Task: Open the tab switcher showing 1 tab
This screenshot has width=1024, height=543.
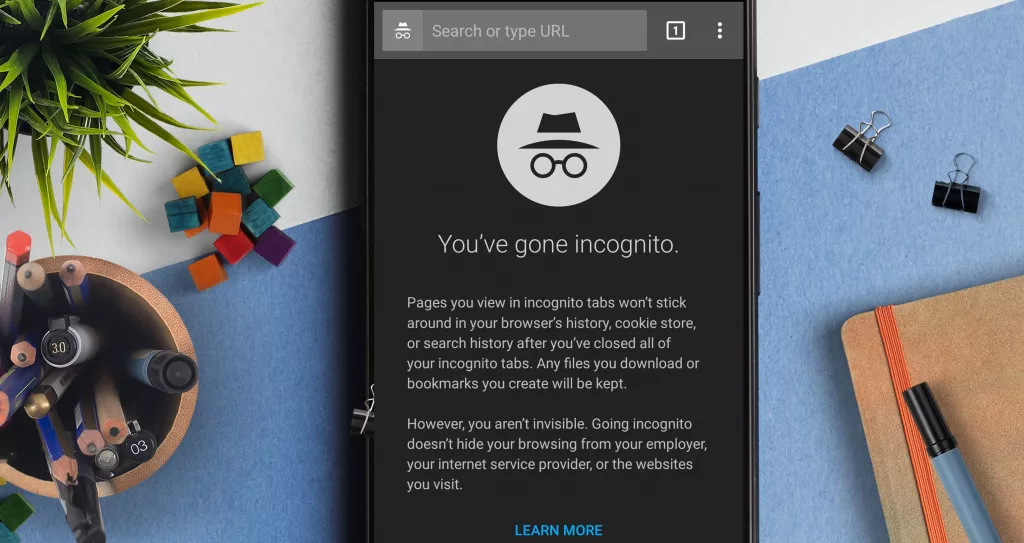Action: [x=675, y=31]
